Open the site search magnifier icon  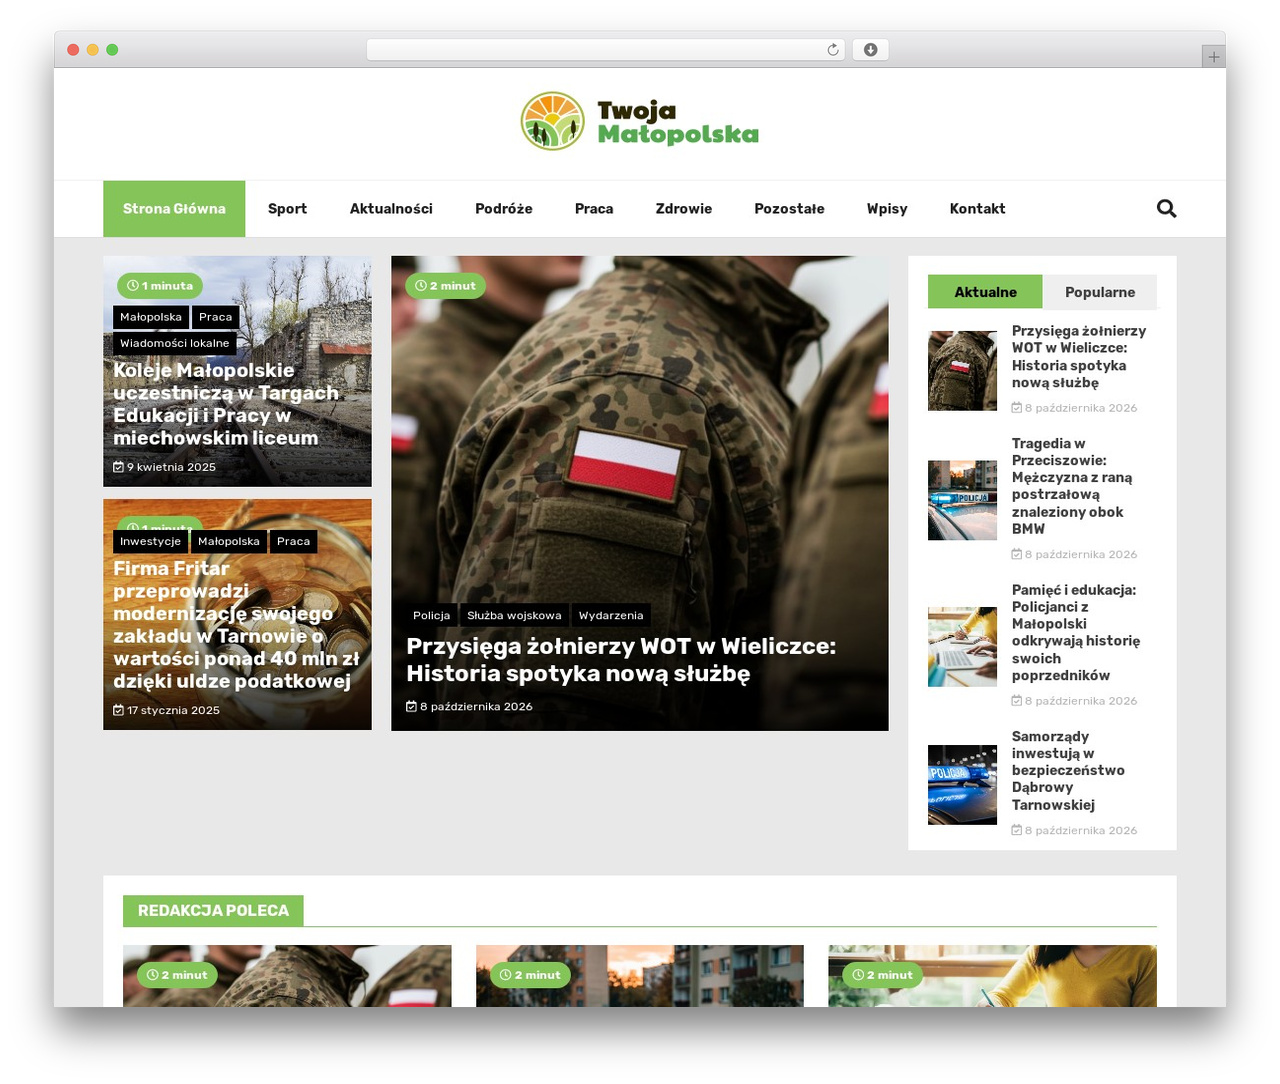(x=1166, y=208)
